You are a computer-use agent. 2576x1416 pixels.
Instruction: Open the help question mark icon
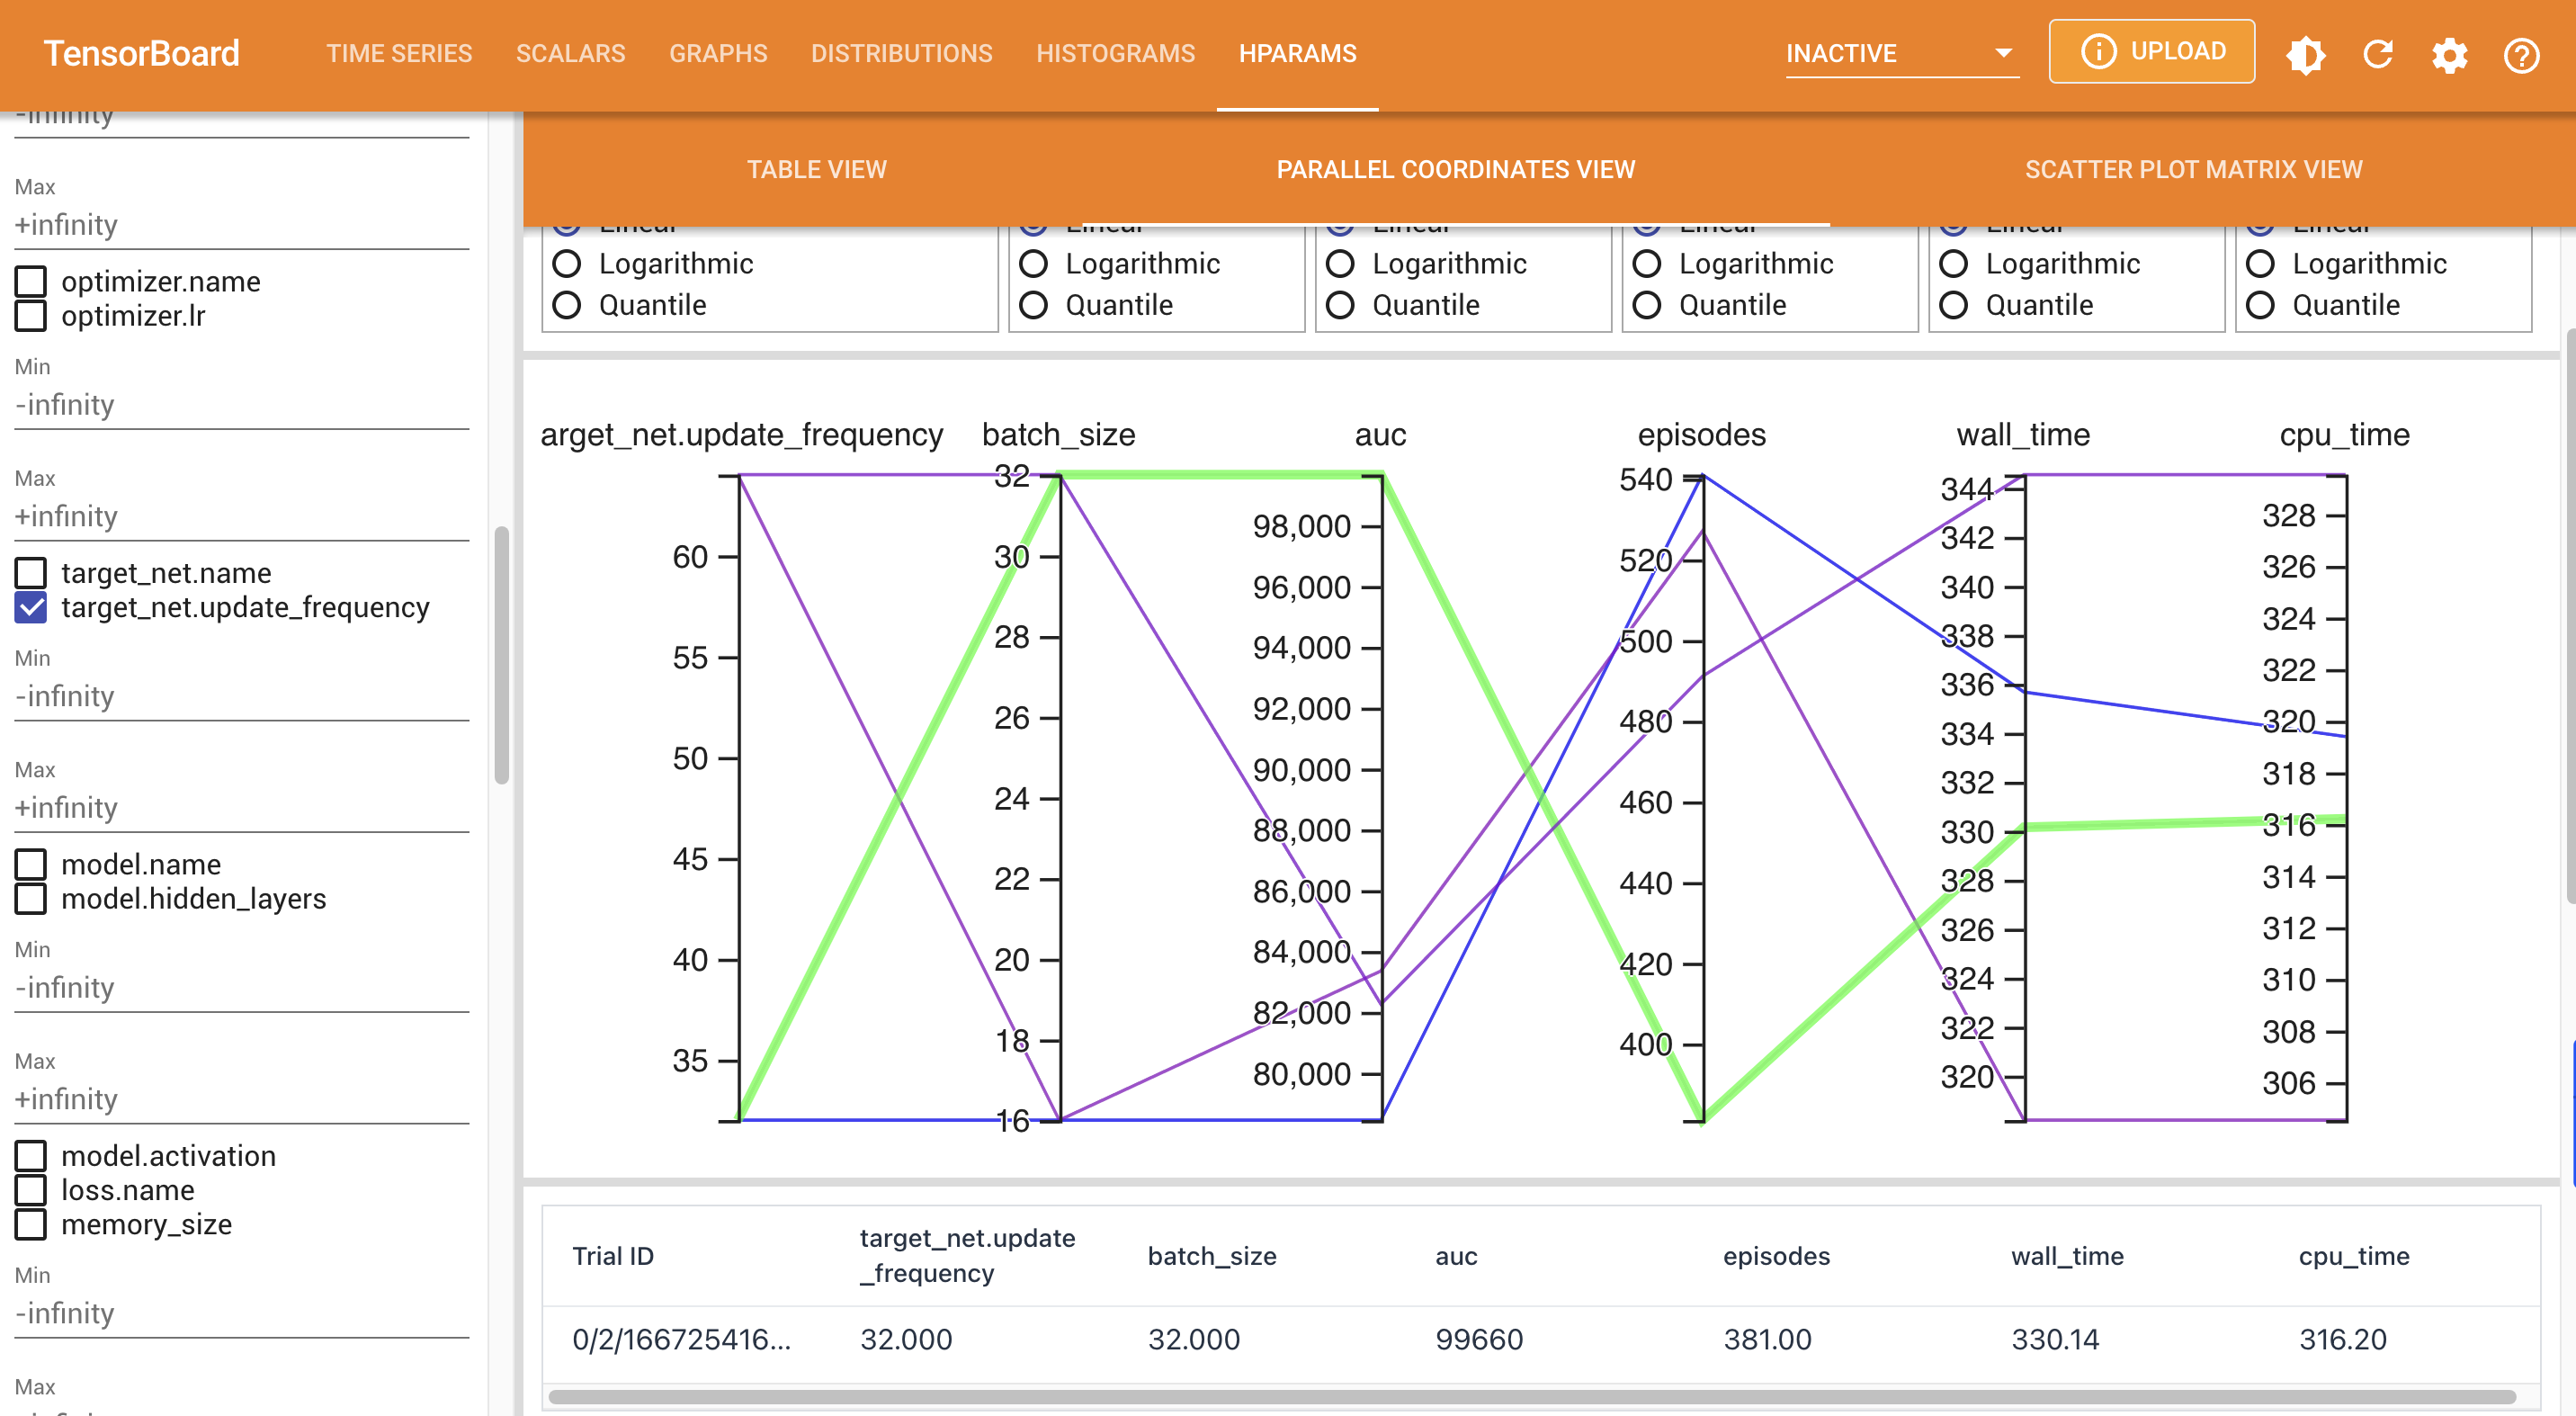click(2522, 54)
